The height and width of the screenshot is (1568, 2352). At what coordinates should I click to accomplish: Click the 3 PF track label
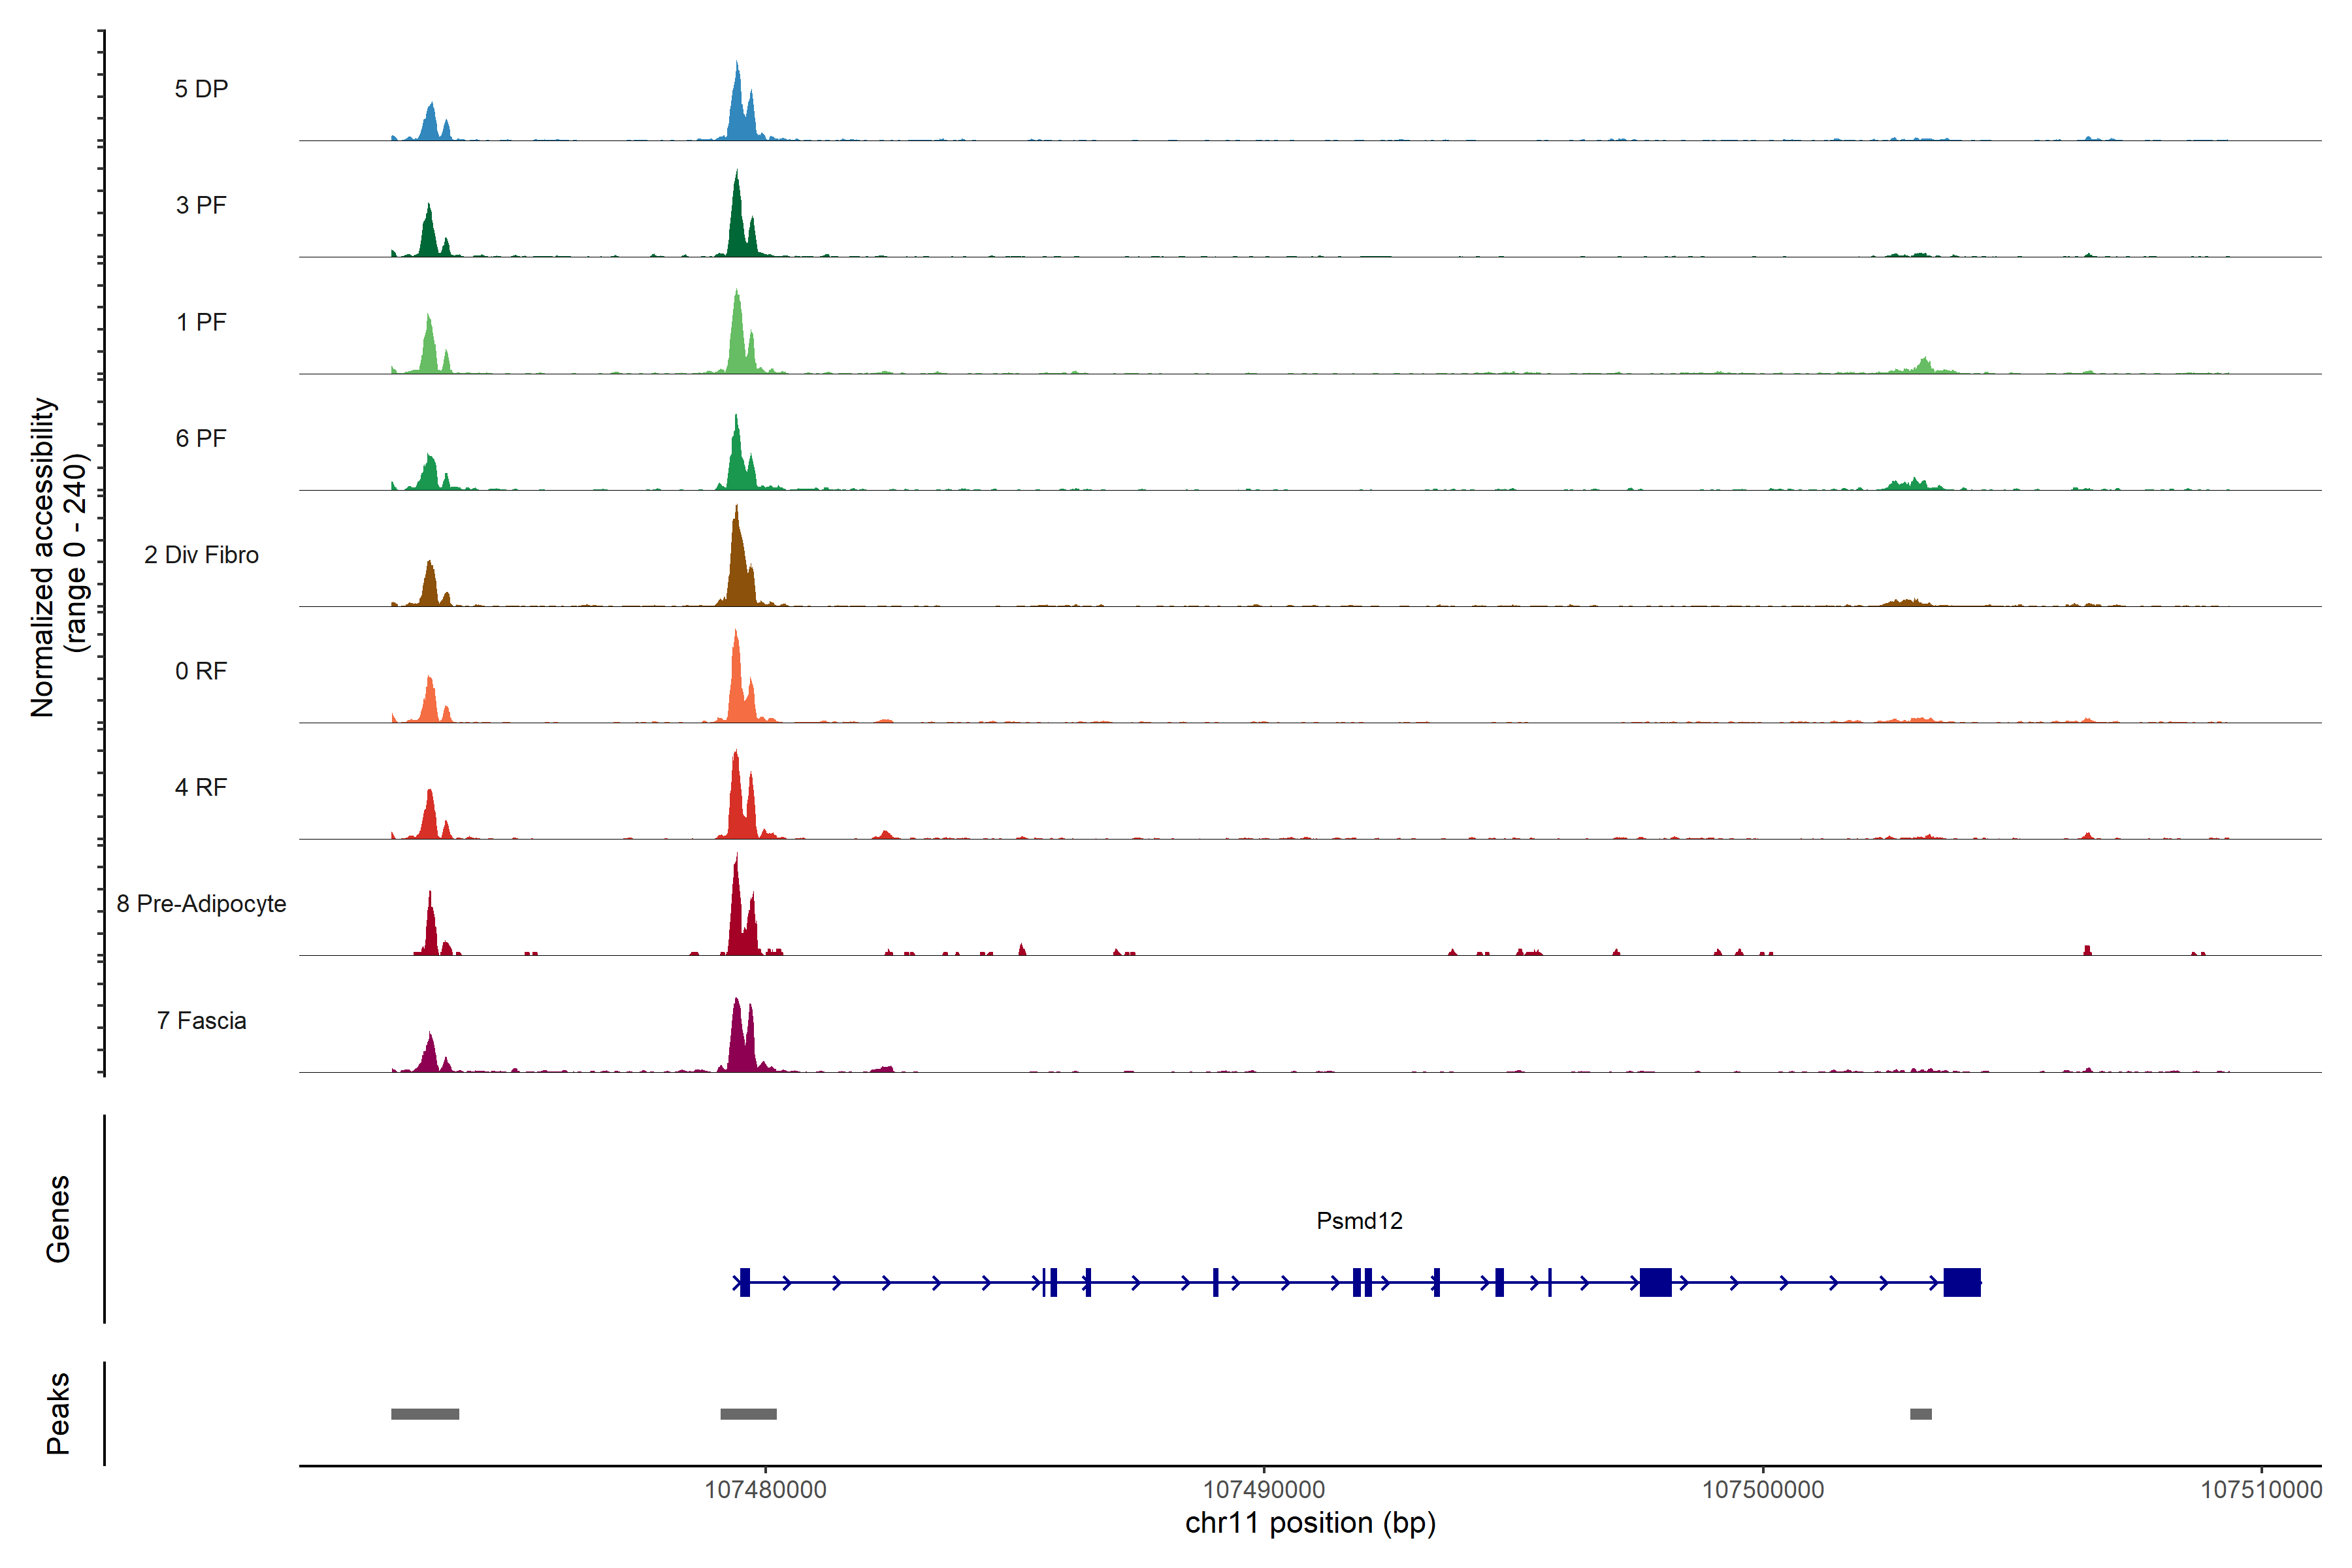(x=201, y=205)
